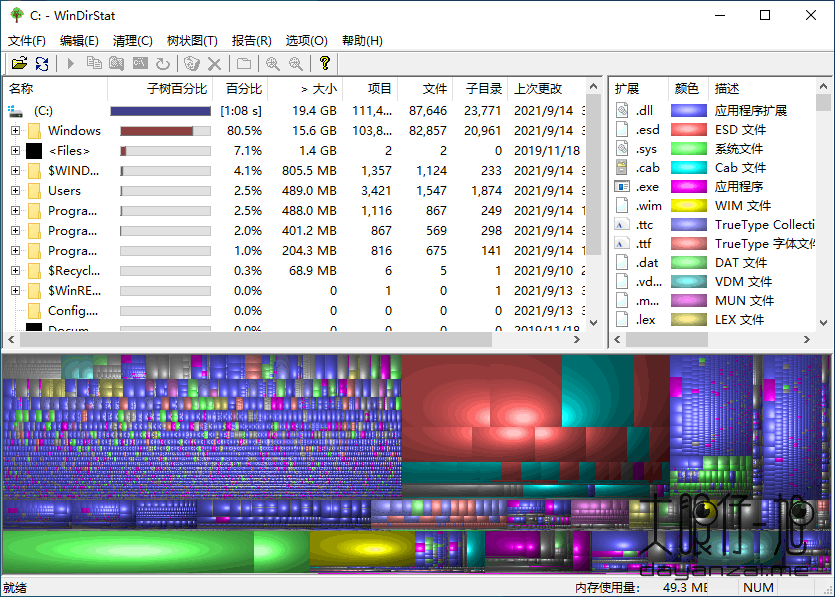Sort by the 名称 column header

55,89
